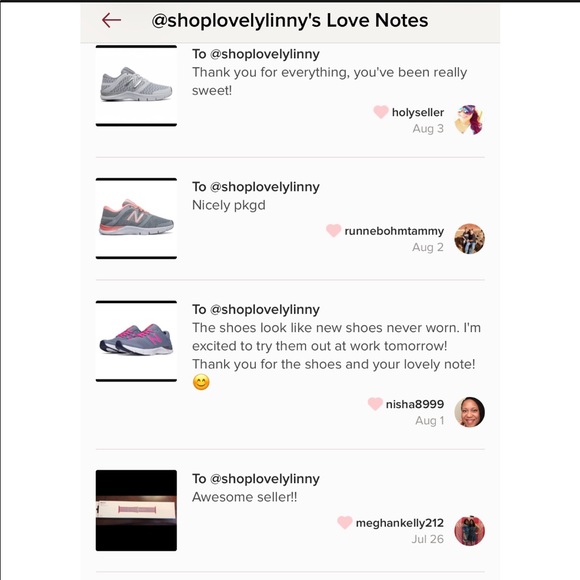
Task: Tap the pink heart beside meghankelly212
Action: 344,522
